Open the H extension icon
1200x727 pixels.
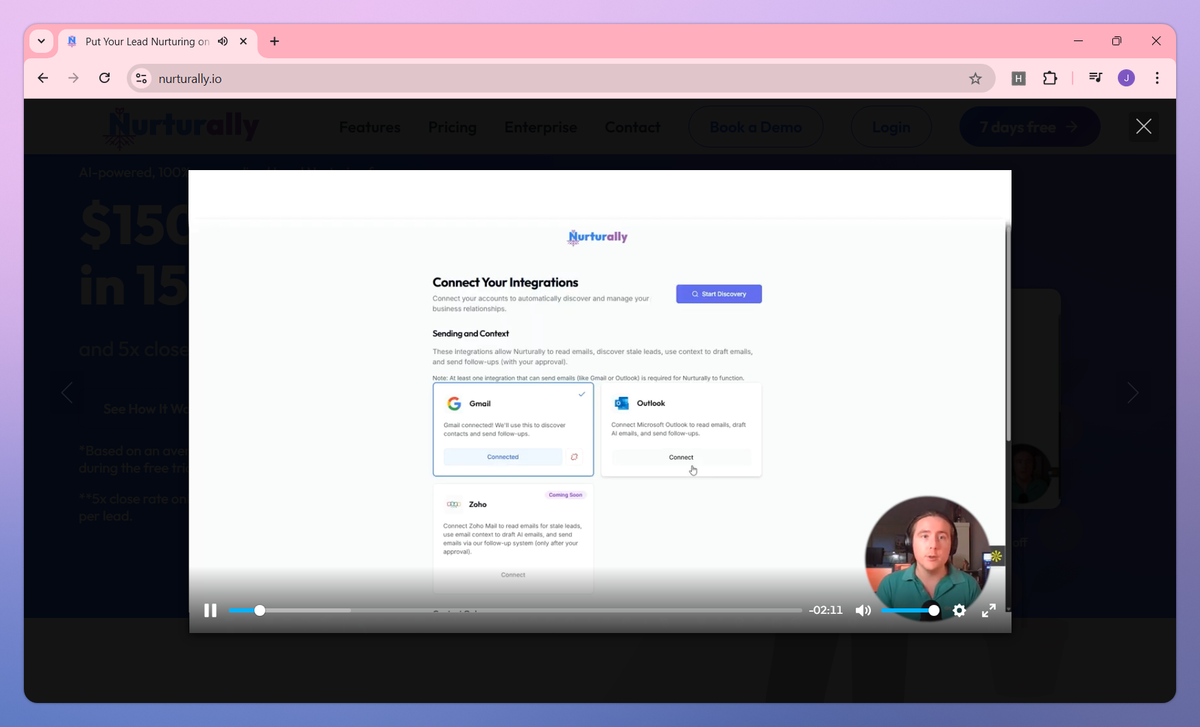click(1018, 78)
